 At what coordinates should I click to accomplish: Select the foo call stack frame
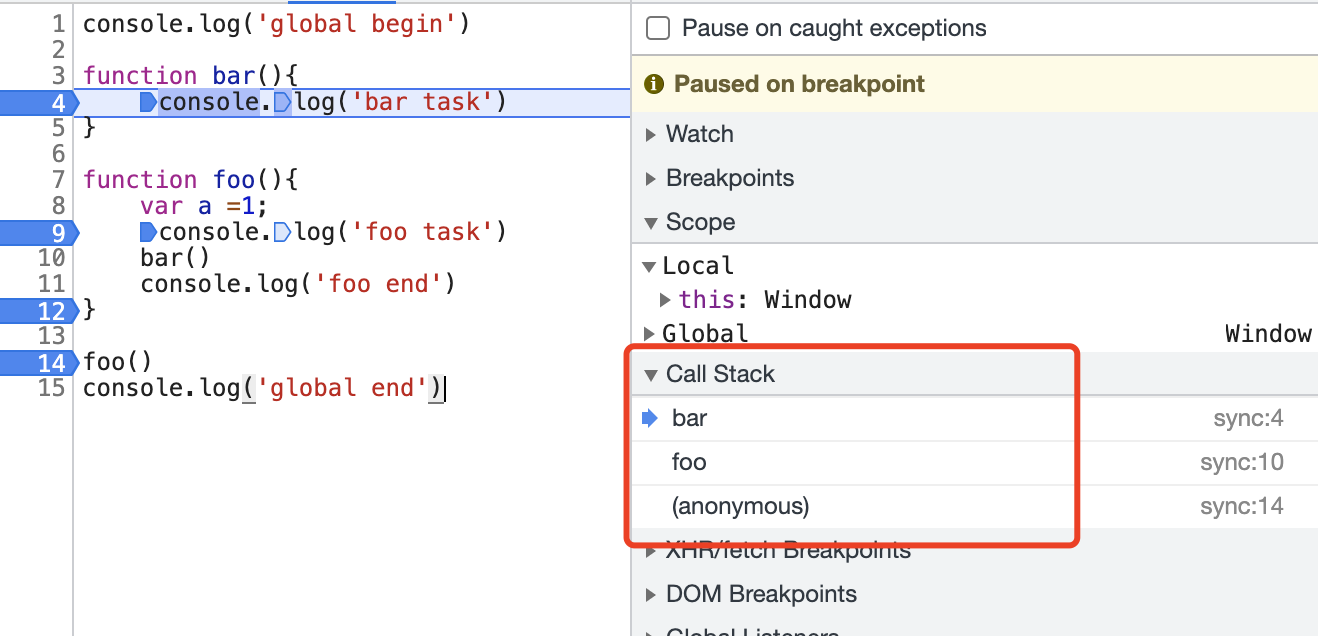point(974,462)
